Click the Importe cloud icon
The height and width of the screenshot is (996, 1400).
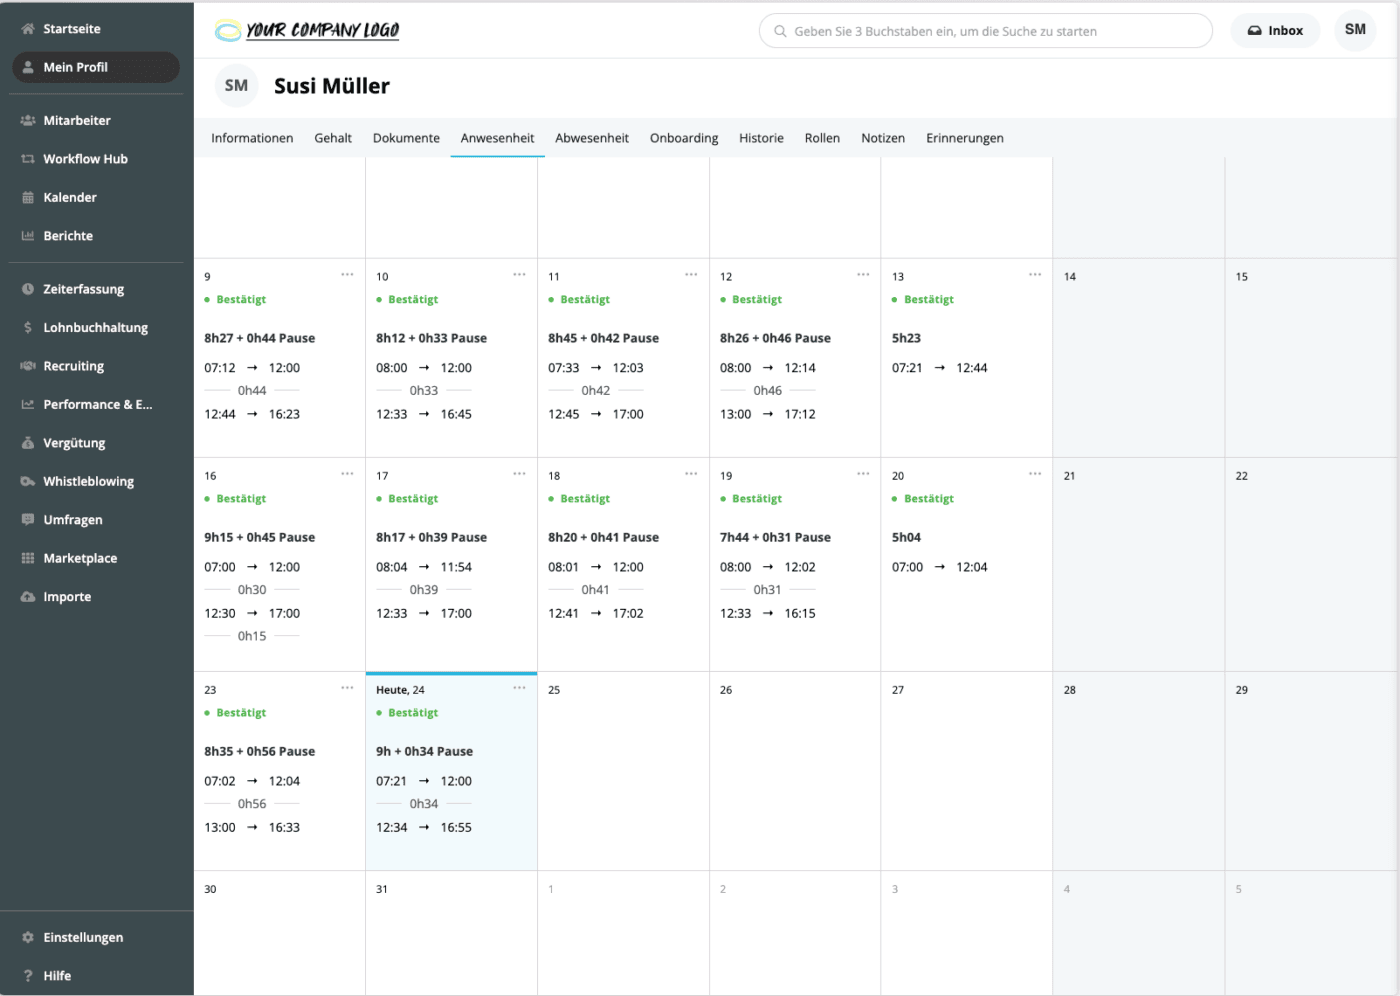pyautogui.click(x=28, y=597)
